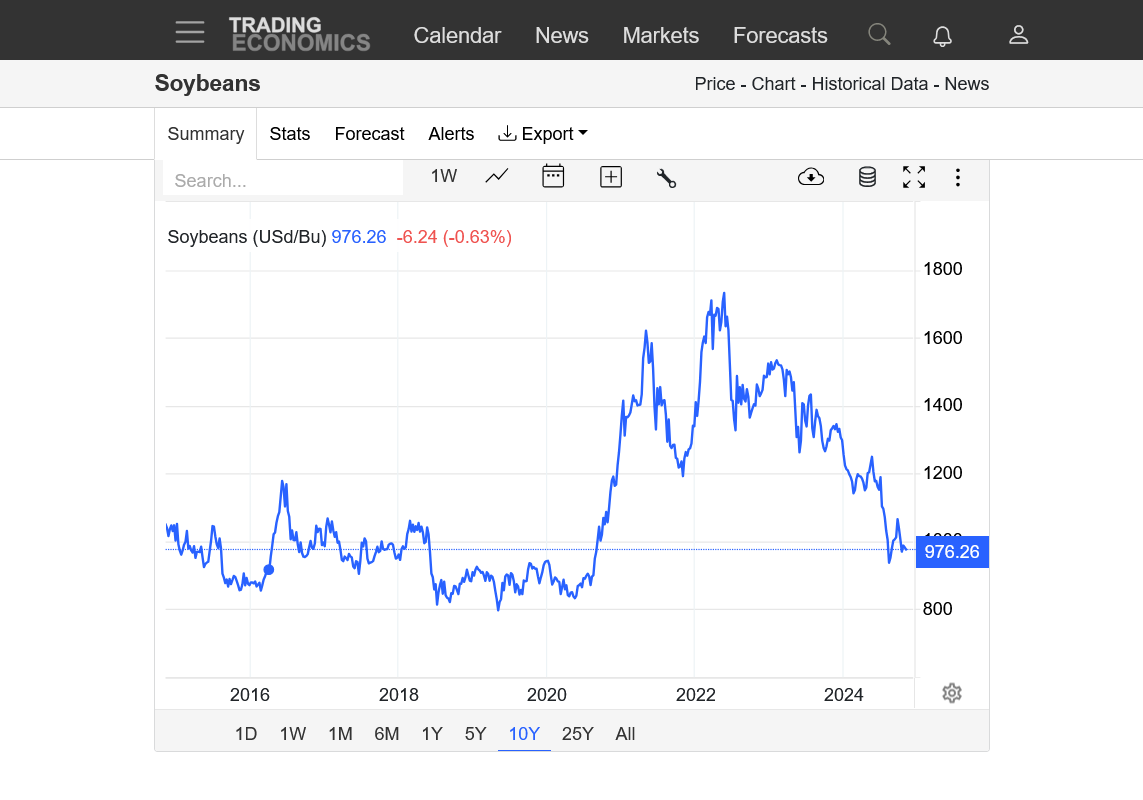Open the user account icon
The width and height of the screenshot is (1143, 800).
(1018, 35)
